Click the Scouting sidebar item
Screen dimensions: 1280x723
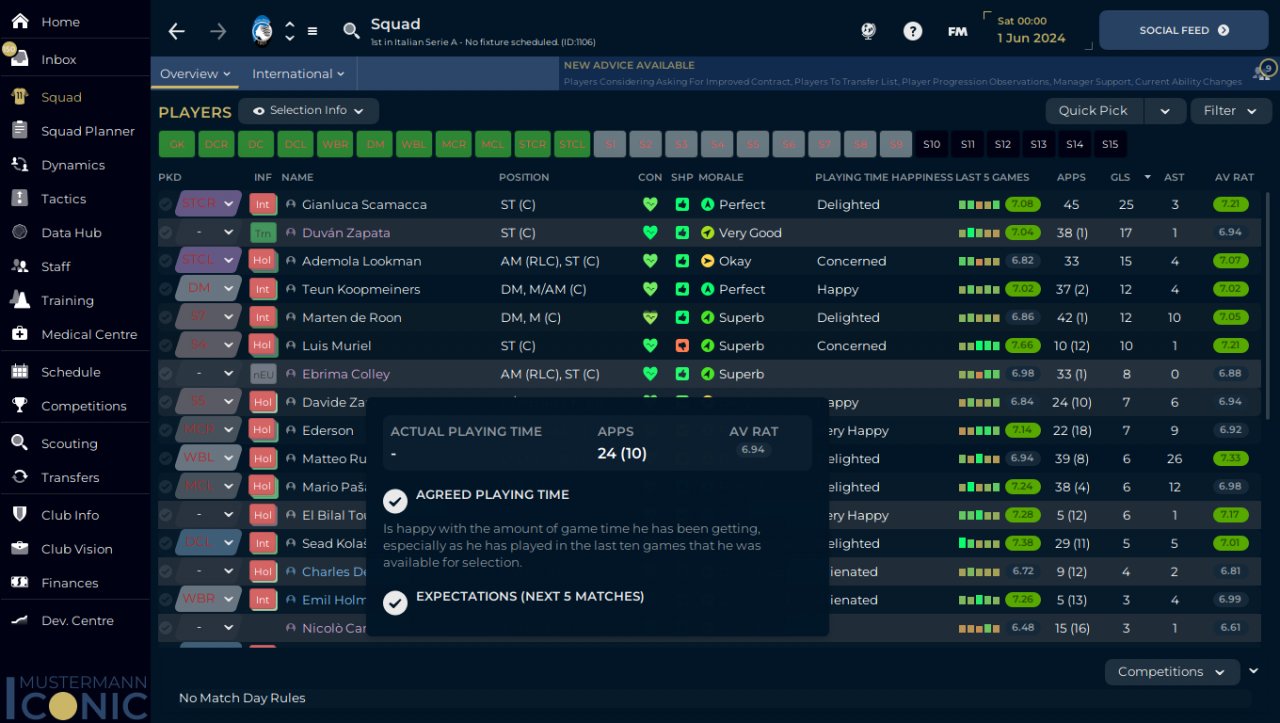point(69,443)
